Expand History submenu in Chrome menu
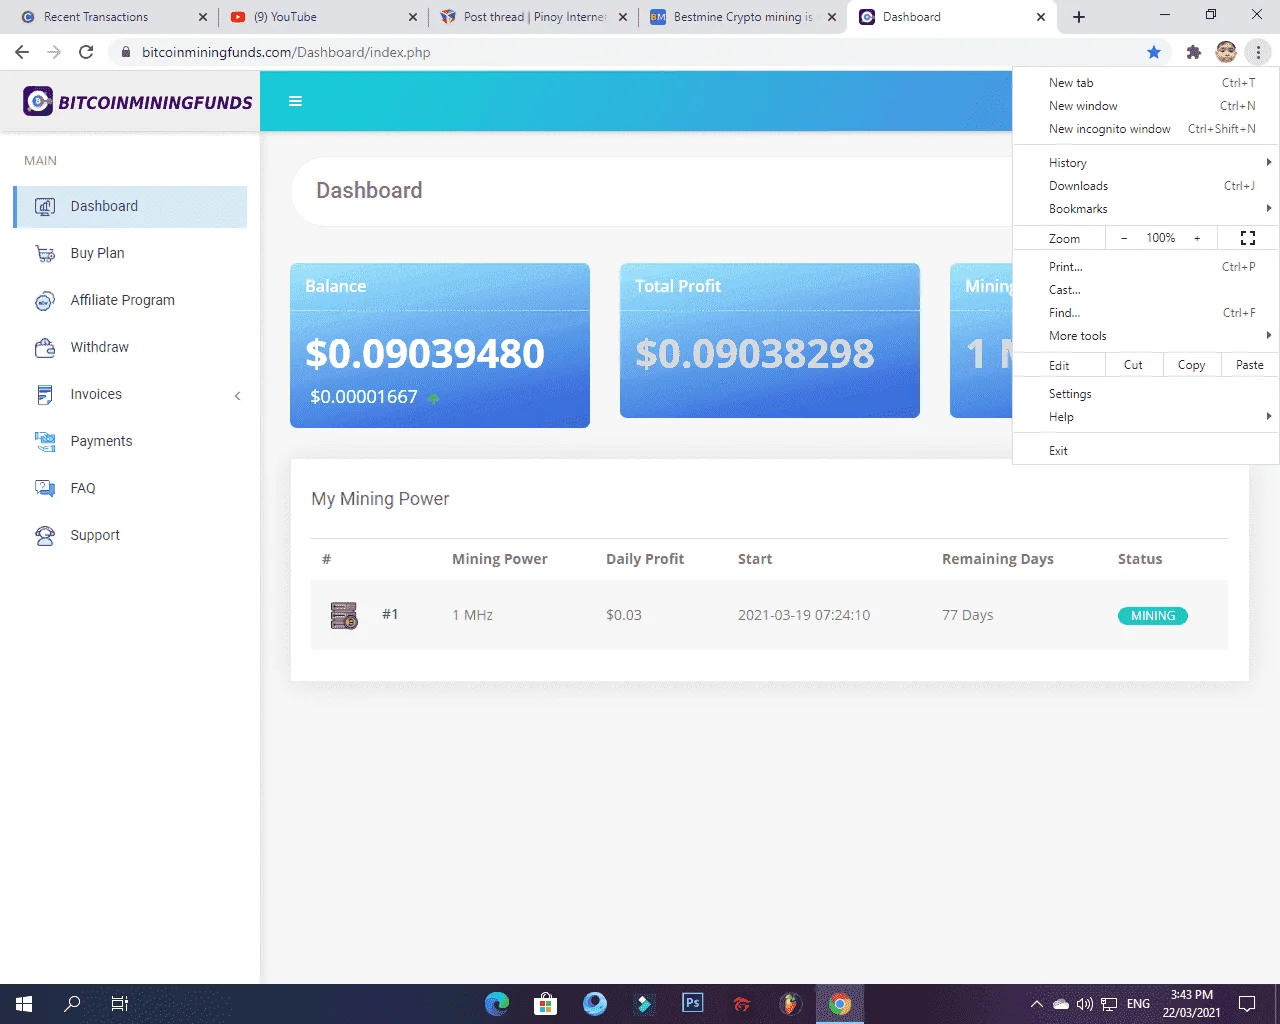1280x1024 pixels. pyautogui.click(x=1146, y=162)
